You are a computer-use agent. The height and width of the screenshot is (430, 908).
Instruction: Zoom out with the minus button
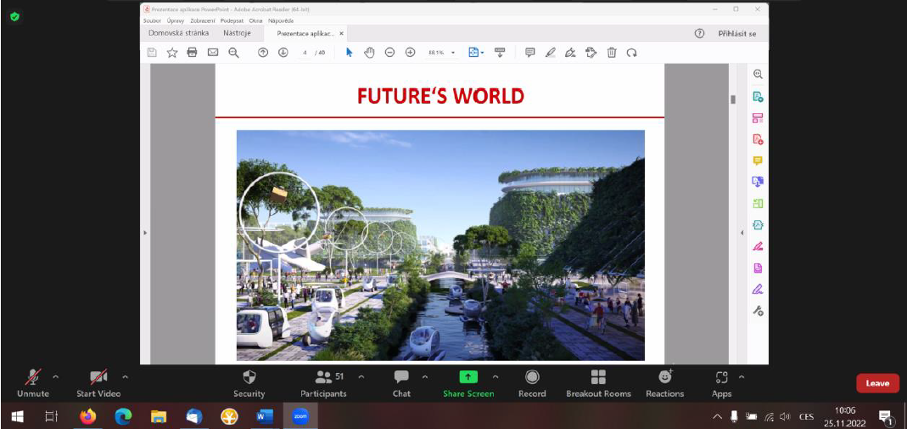tap(390, 53)
